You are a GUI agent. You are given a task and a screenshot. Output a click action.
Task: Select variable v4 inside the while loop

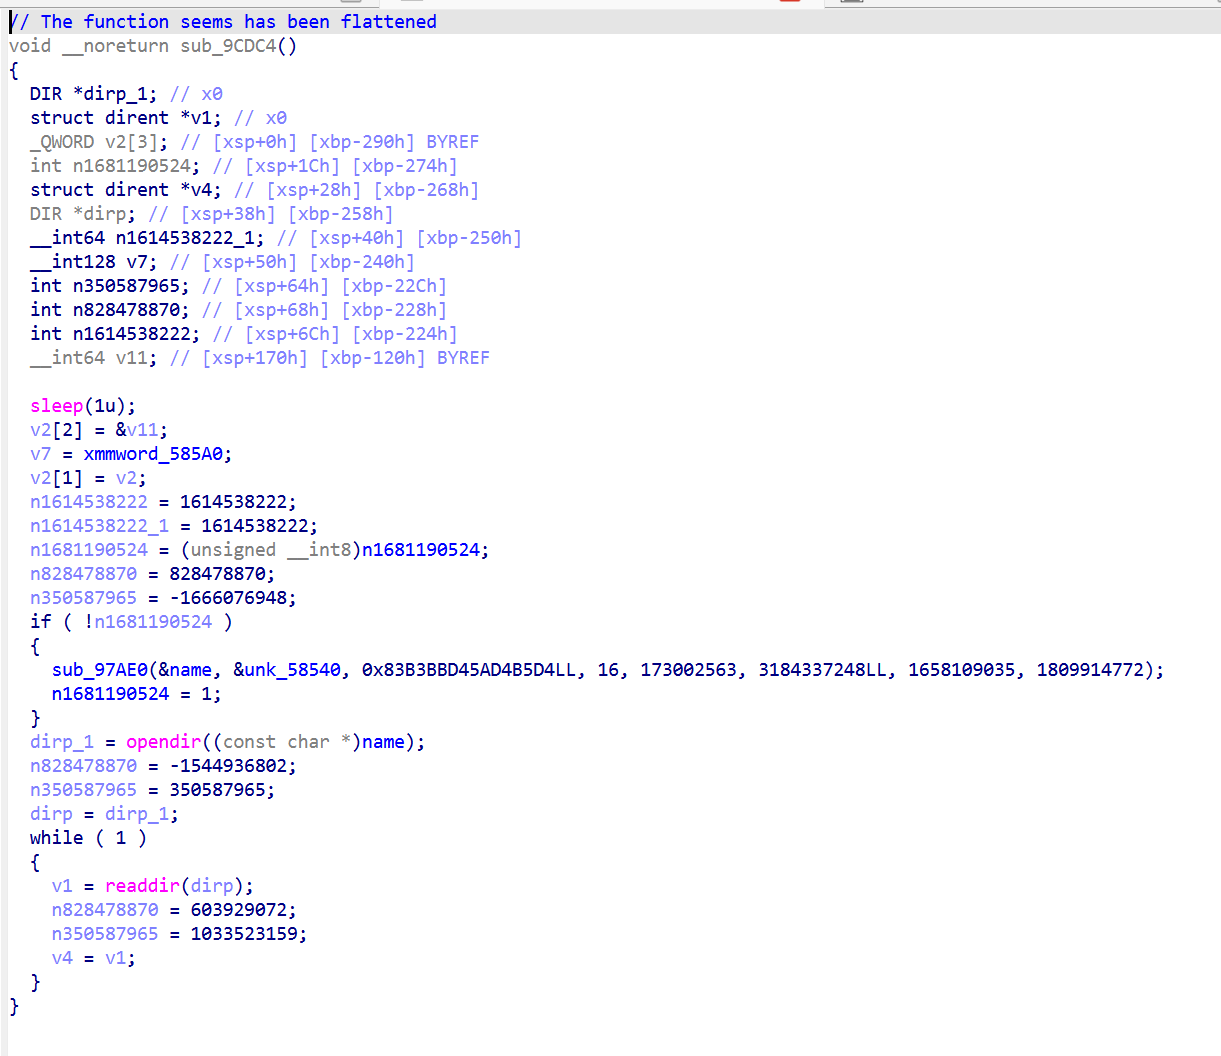coord(61,957)
